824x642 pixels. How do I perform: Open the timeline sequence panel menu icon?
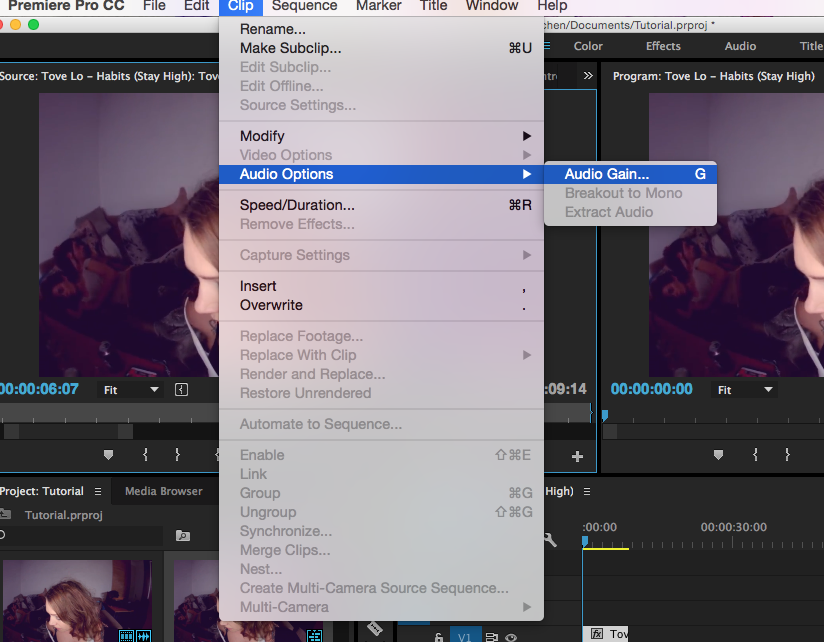587,491
